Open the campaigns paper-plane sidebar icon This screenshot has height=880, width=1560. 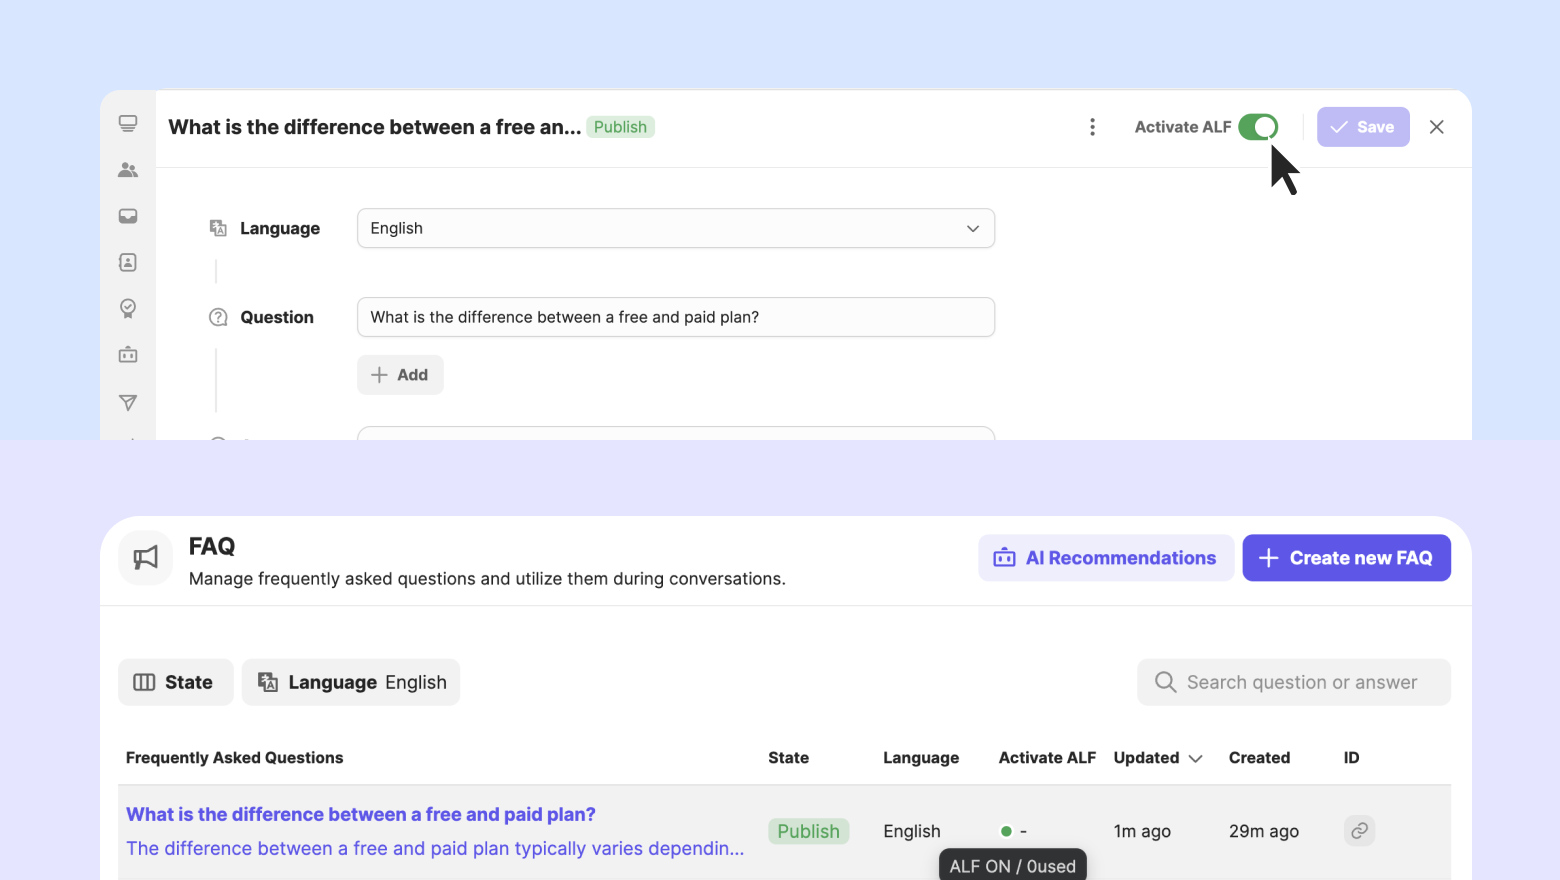coord(128,402)
